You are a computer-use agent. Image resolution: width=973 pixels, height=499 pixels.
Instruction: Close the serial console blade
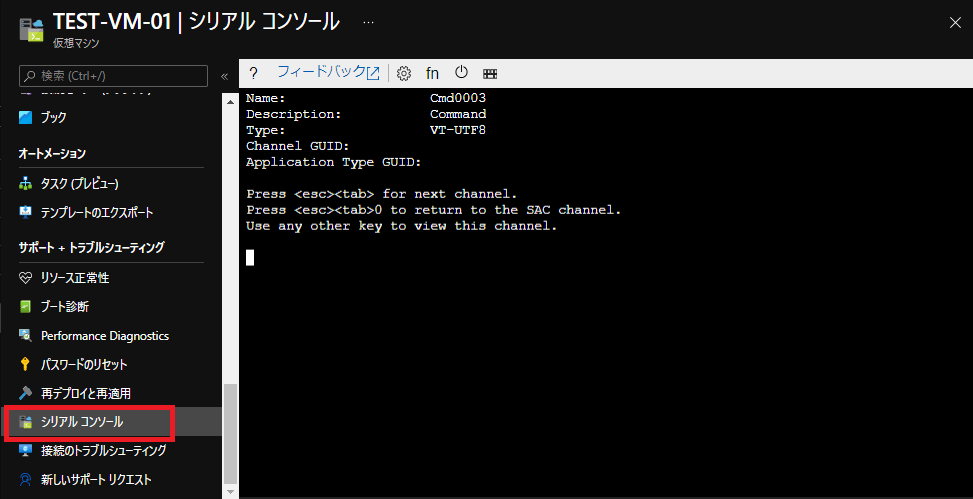[955, 23]
